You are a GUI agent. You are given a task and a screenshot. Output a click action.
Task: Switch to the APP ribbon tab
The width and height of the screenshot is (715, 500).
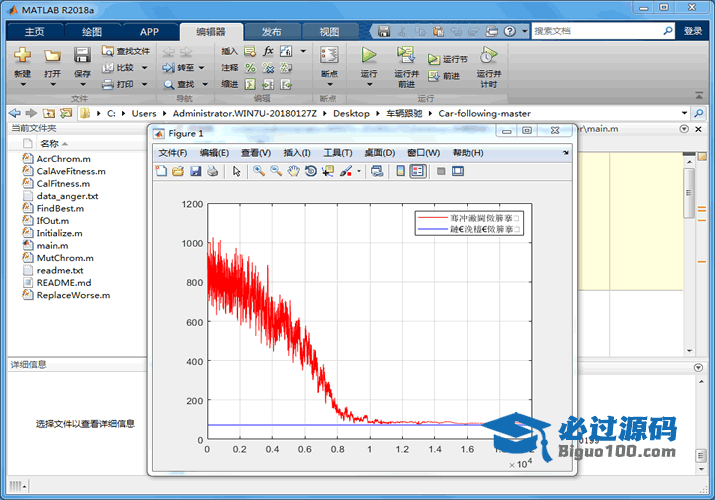(149, 32)
